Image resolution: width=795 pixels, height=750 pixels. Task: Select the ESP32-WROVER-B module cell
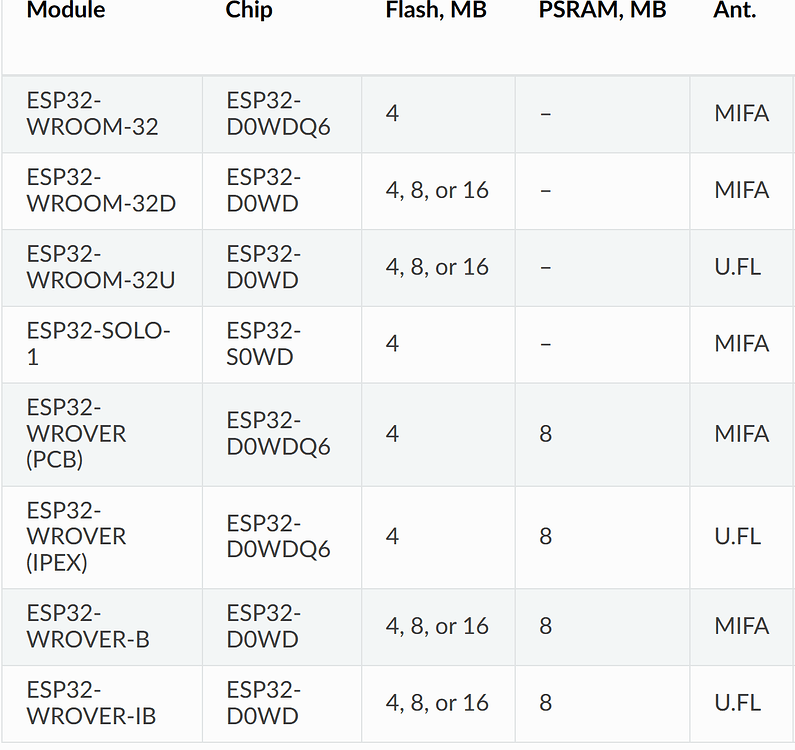pyautogui.click(x=102, y=627)
